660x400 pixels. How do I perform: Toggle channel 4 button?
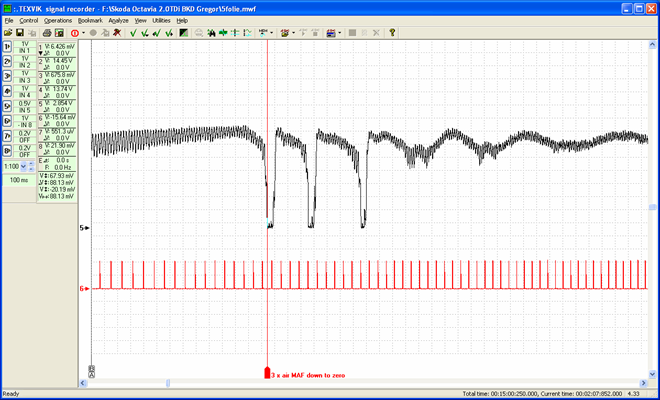point(7,91)
